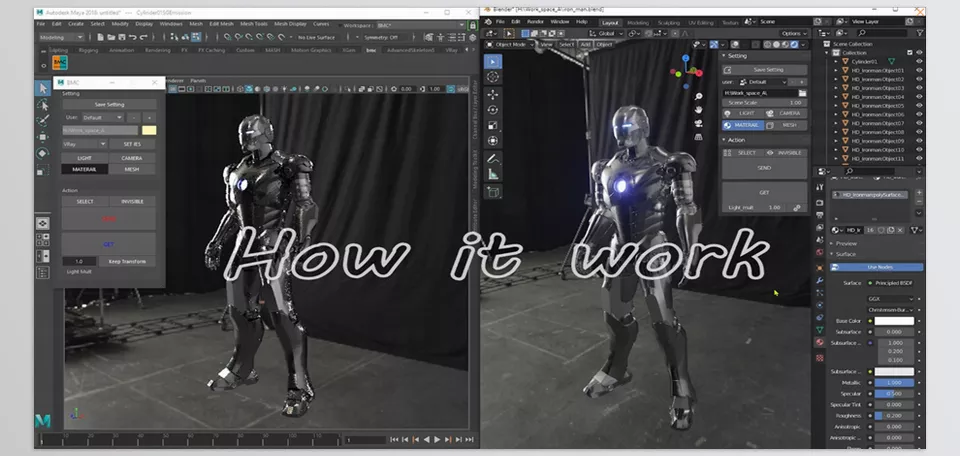960x456 pixels.
Task: Switch perspective/orthographic grid icon in Blender
Action: [x=699, y=137]
